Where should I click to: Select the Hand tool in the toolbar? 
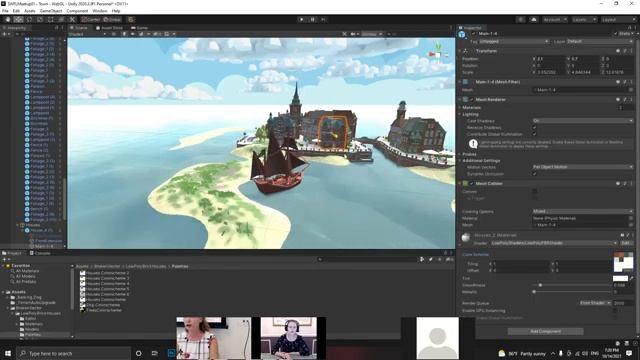pyautogui.click(x=8, y=19)
